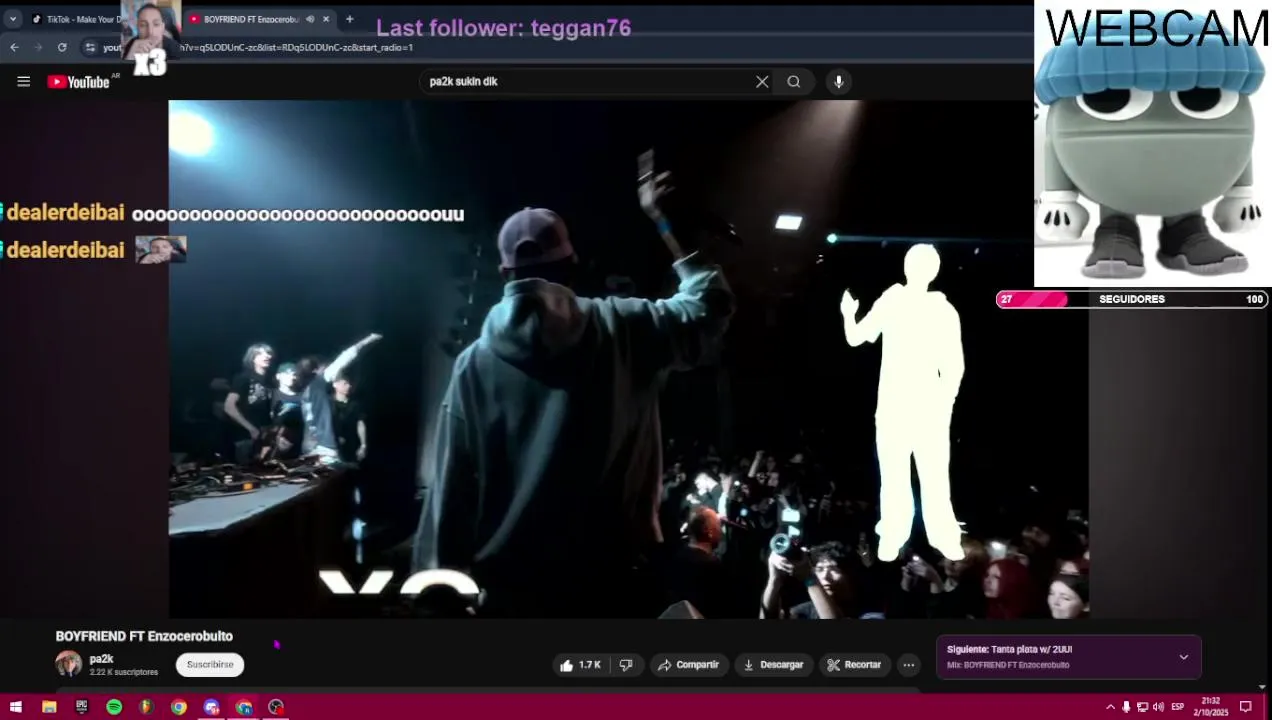The image size is (1272, 720).
Task: Open the tab search dropdown arrow
Action: [x=13, y=19]
